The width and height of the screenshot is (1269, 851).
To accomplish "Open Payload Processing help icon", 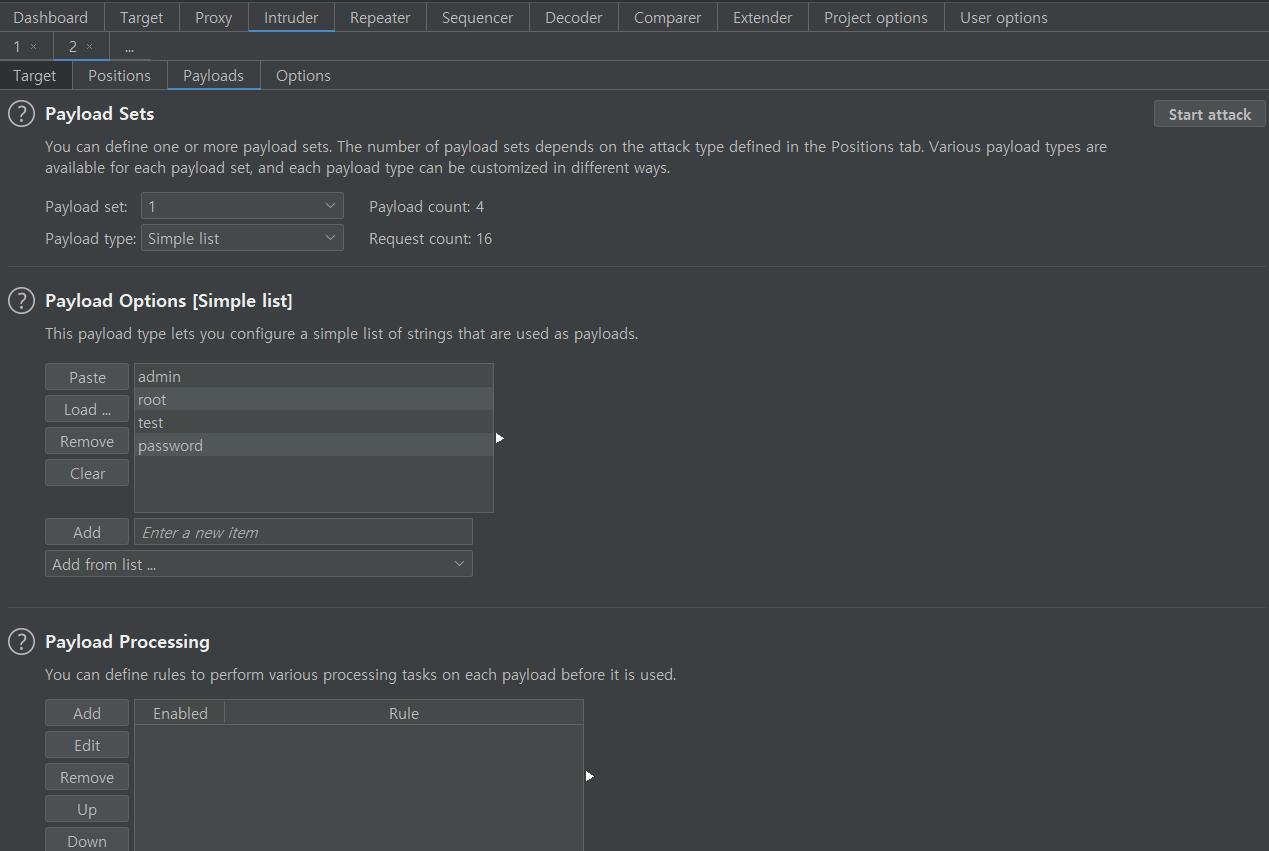I will point(21,641).
